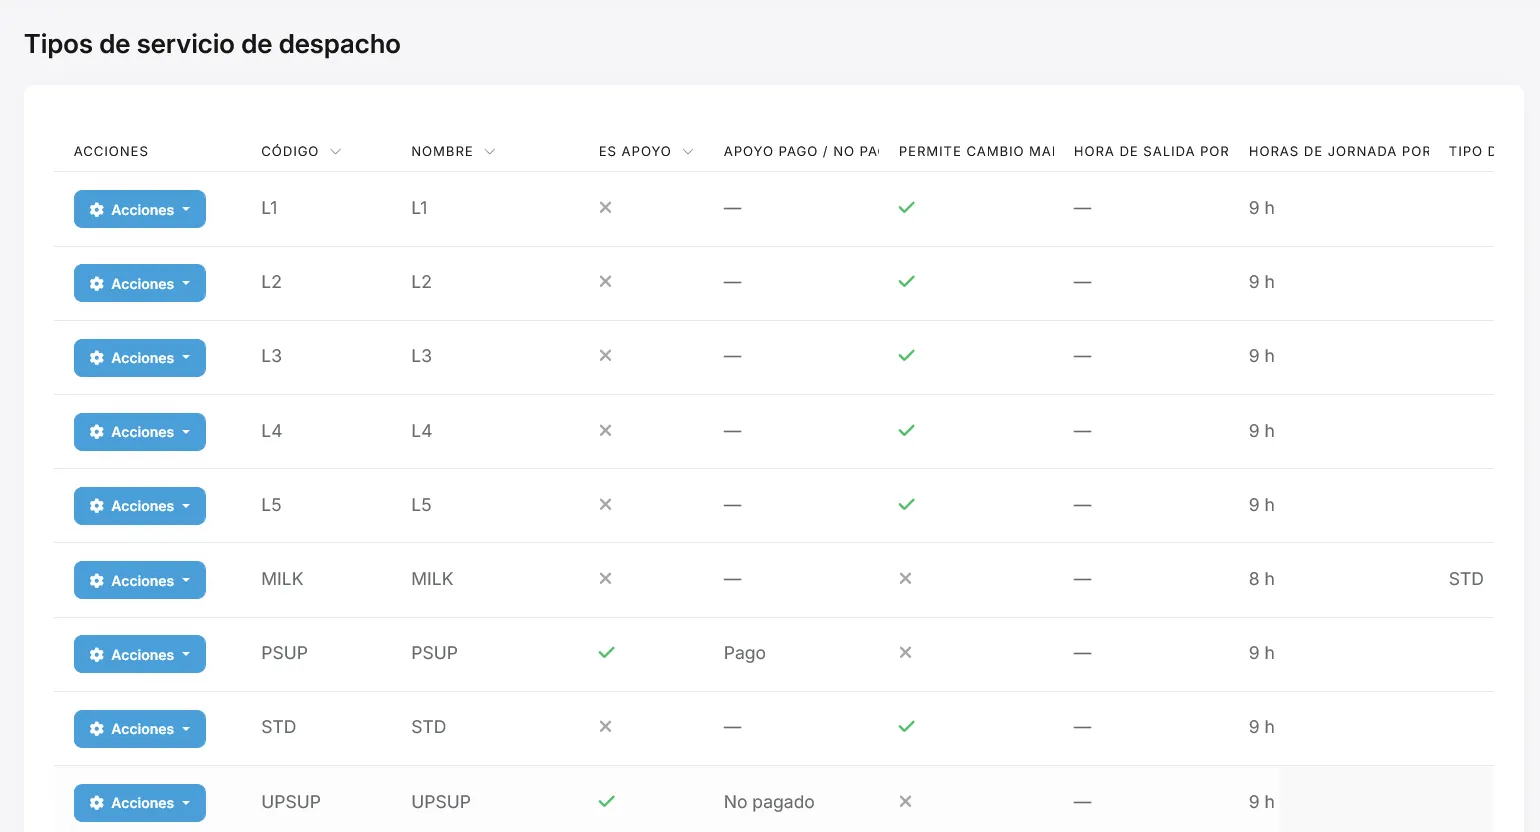The width and height of the screenshot is (1540, 832).
Task: Open Acciones menu for row L1
Action: coord(140,209)
